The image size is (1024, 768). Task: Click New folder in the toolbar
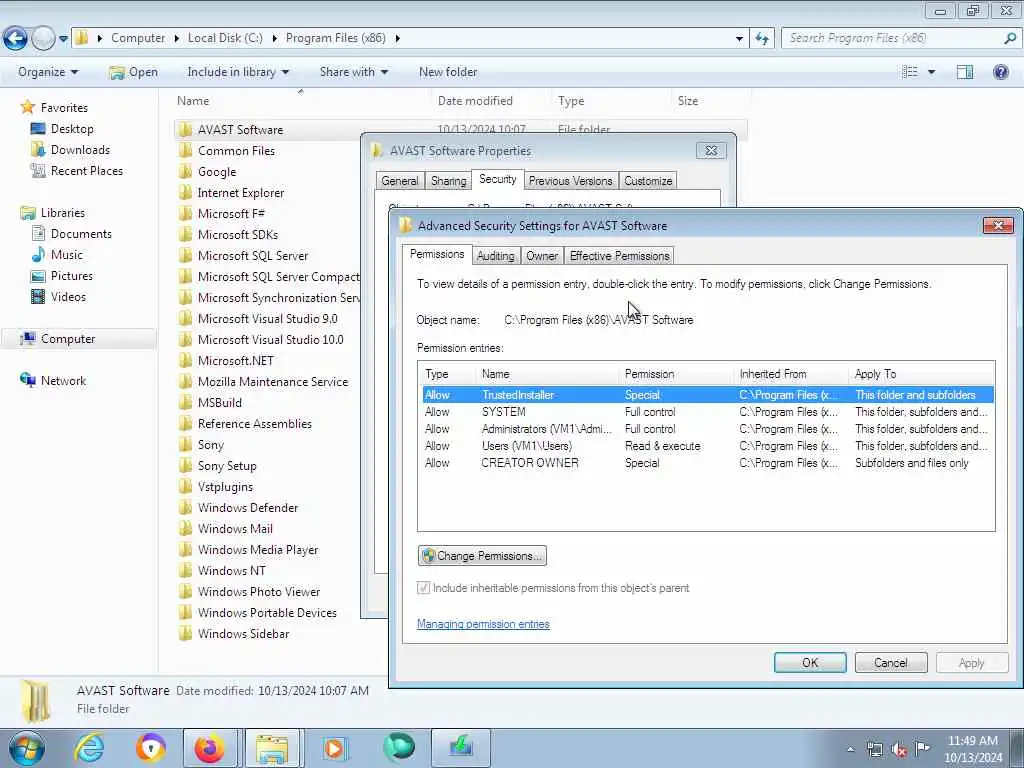(448, 72)
